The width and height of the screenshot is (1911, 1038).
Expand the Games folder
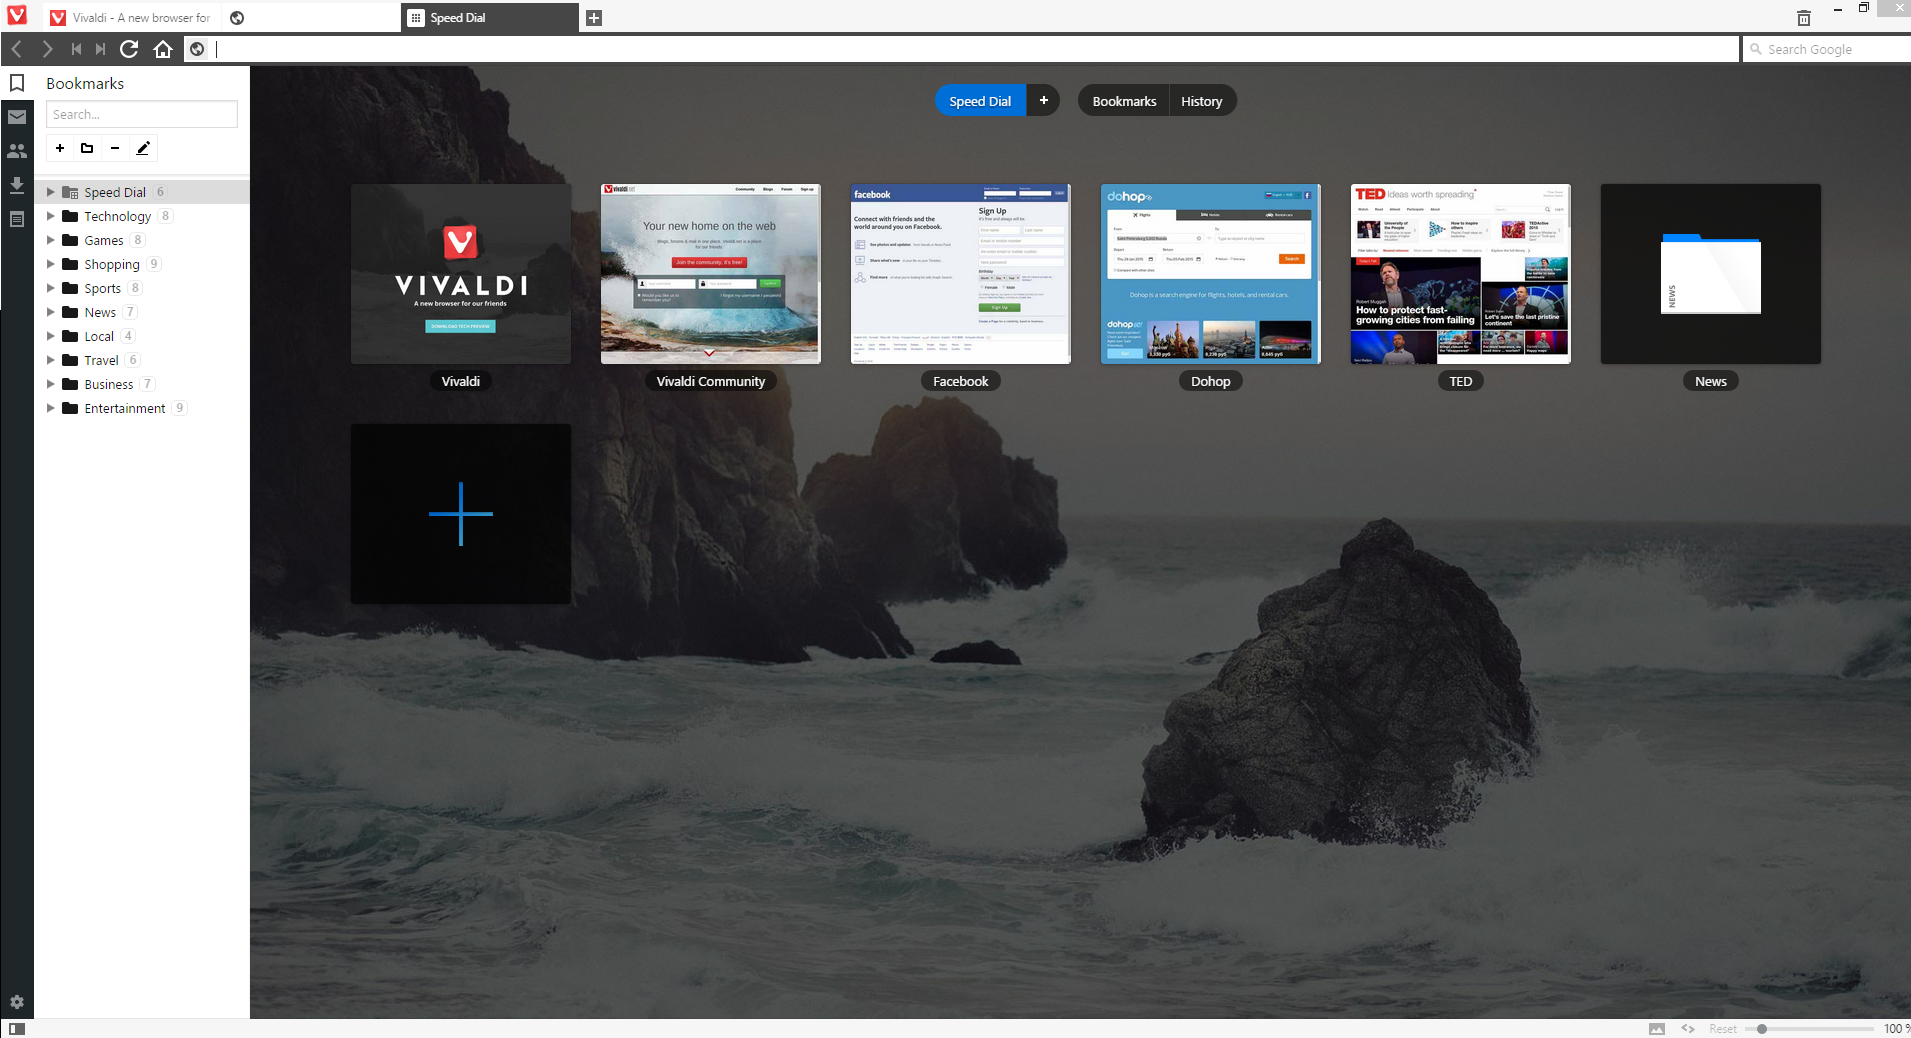[x=50, y=240]
